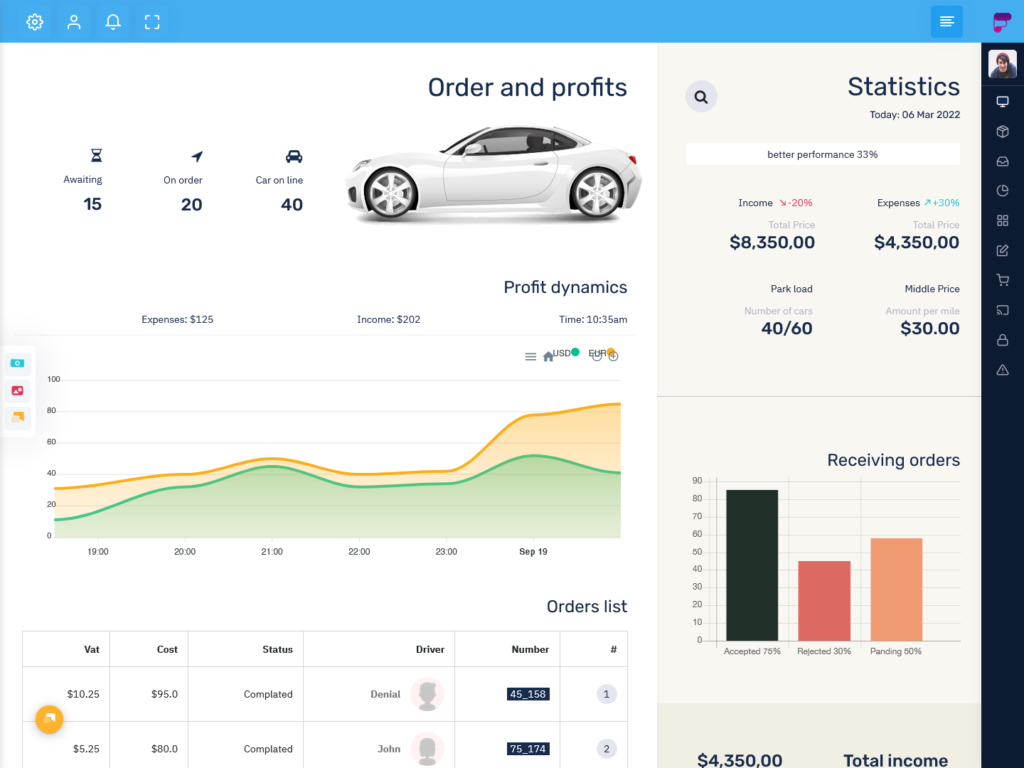This screenshot has width=1024, height=768.
Task: Click the notification bell icon
Action: click(113, 21)
